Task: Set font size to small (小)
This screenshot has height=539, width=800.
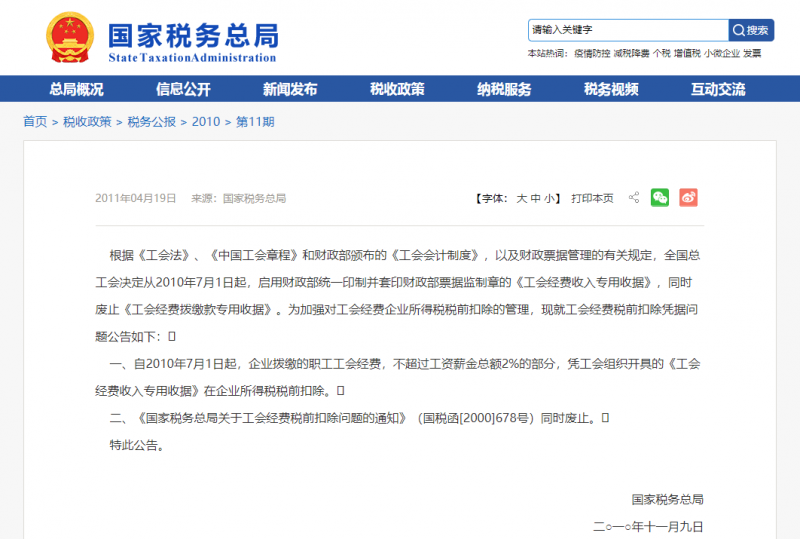Action: pyautogui.click(x=550, y=199)
